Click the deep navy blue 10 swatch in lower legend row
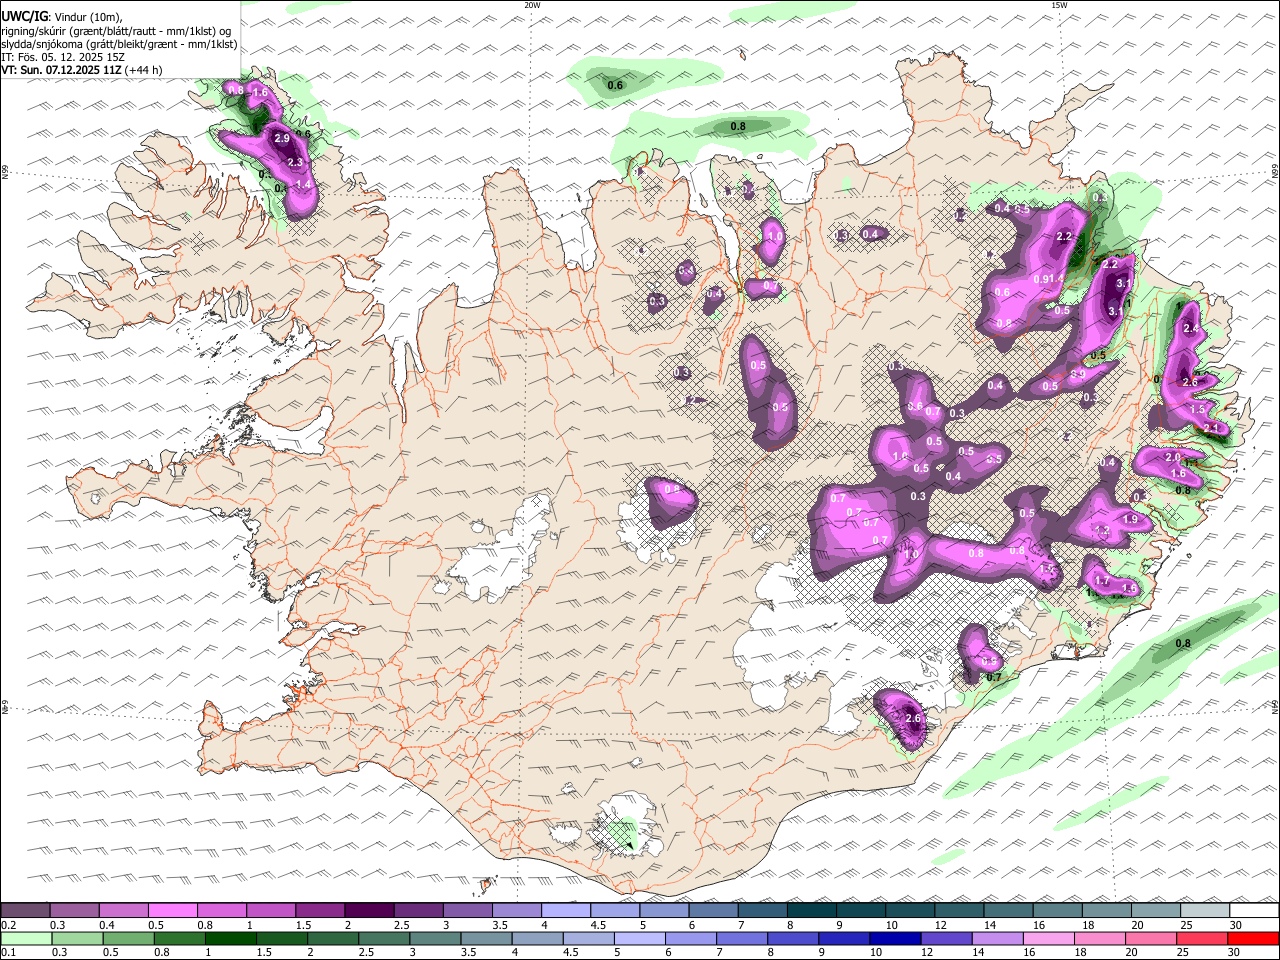1280x960 pixels. (x=895, y=938)
